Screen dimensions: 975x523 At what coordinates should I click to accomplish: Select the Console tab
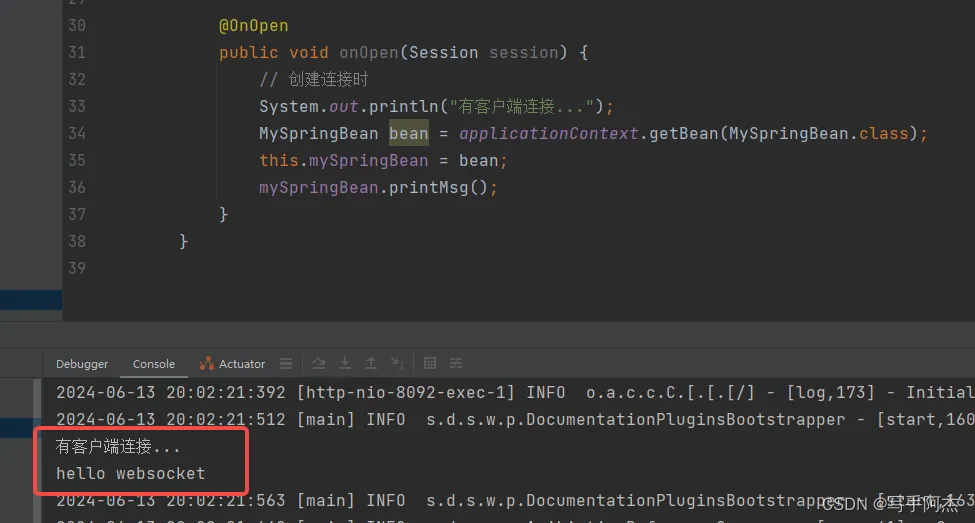[x=154, y=364]
